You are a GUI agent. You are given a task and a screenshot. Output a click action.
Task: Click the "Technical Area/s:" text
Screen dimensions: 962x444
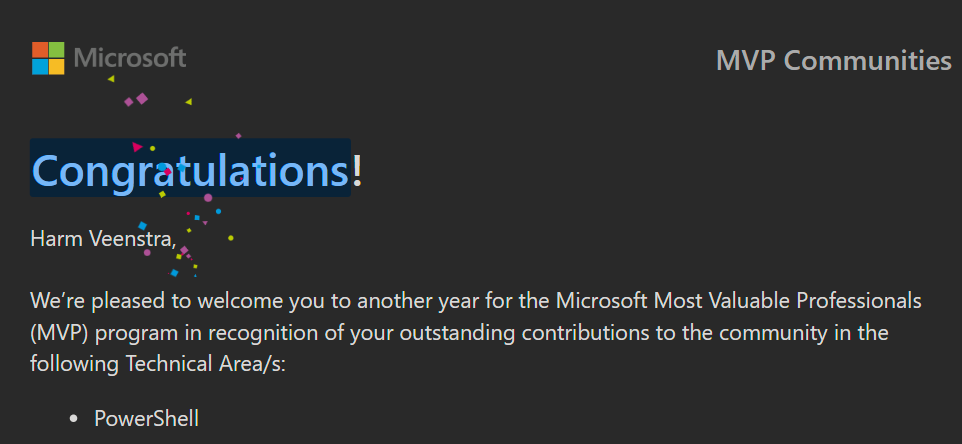pyautogui.click(x=206, y=363)
